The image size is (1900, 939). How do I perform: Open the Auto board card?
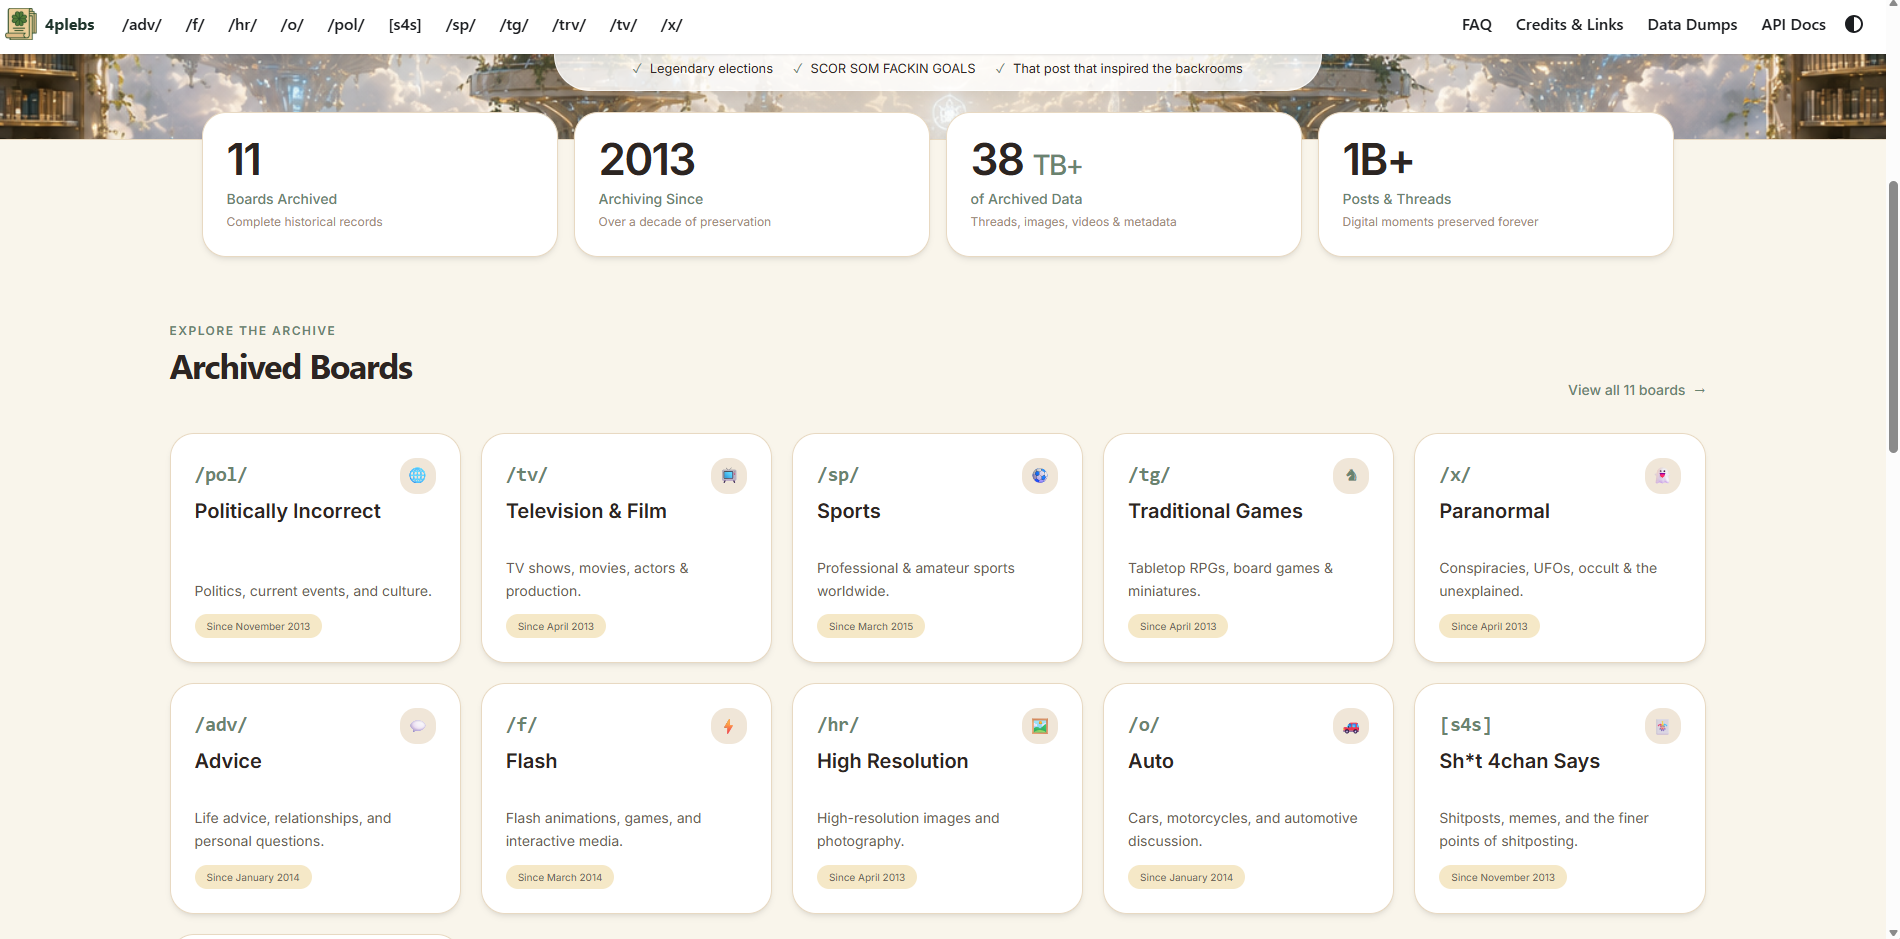(x=1248, y=798)
